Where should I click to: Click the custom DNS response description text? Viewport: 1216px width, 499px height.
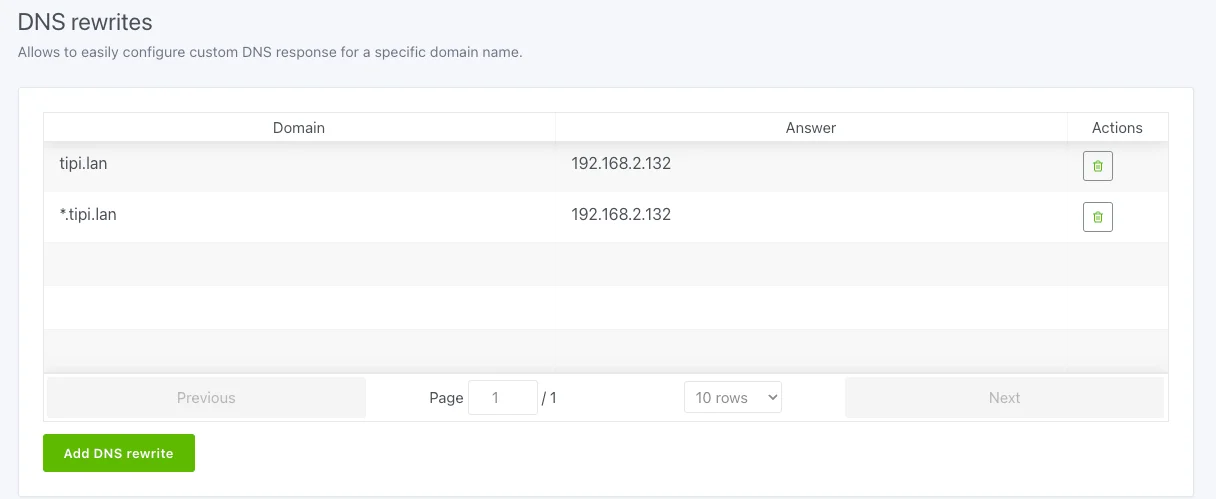270,52
